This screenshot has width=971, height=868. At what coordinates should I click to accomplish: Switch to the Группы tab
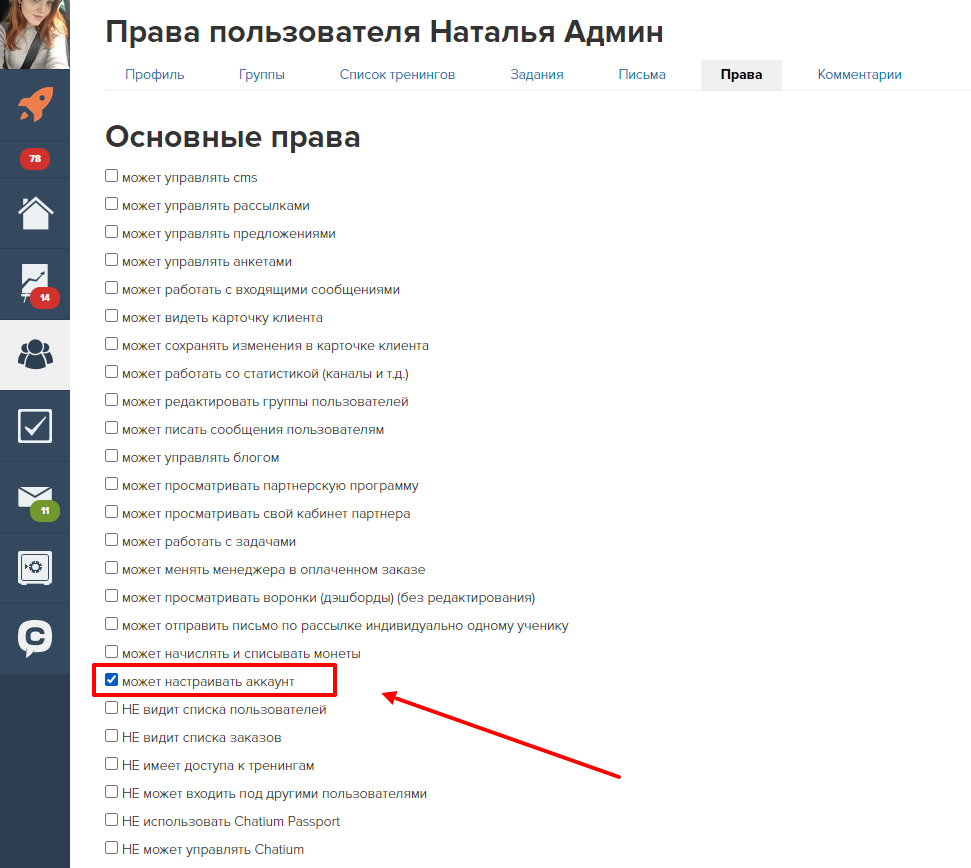coord(262,75)
